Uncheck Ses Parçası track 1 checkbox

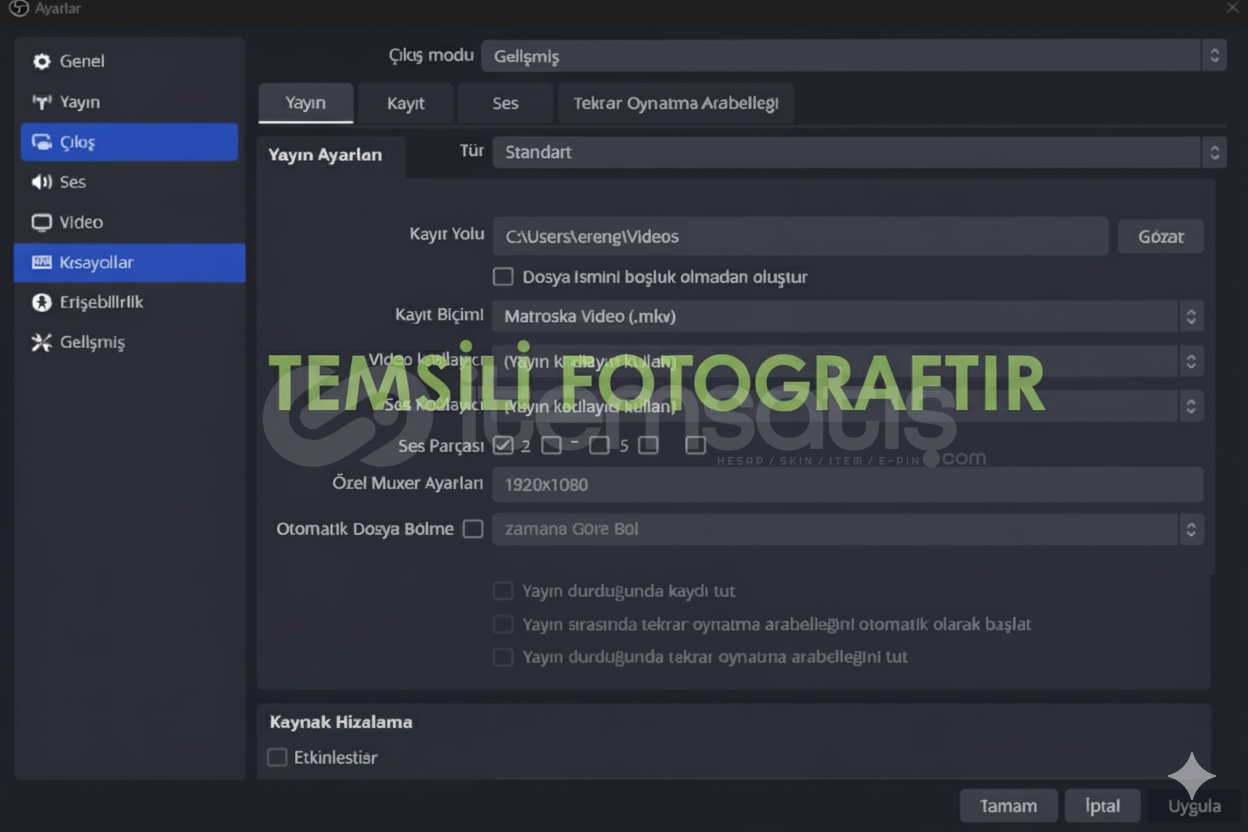[503, 445]
